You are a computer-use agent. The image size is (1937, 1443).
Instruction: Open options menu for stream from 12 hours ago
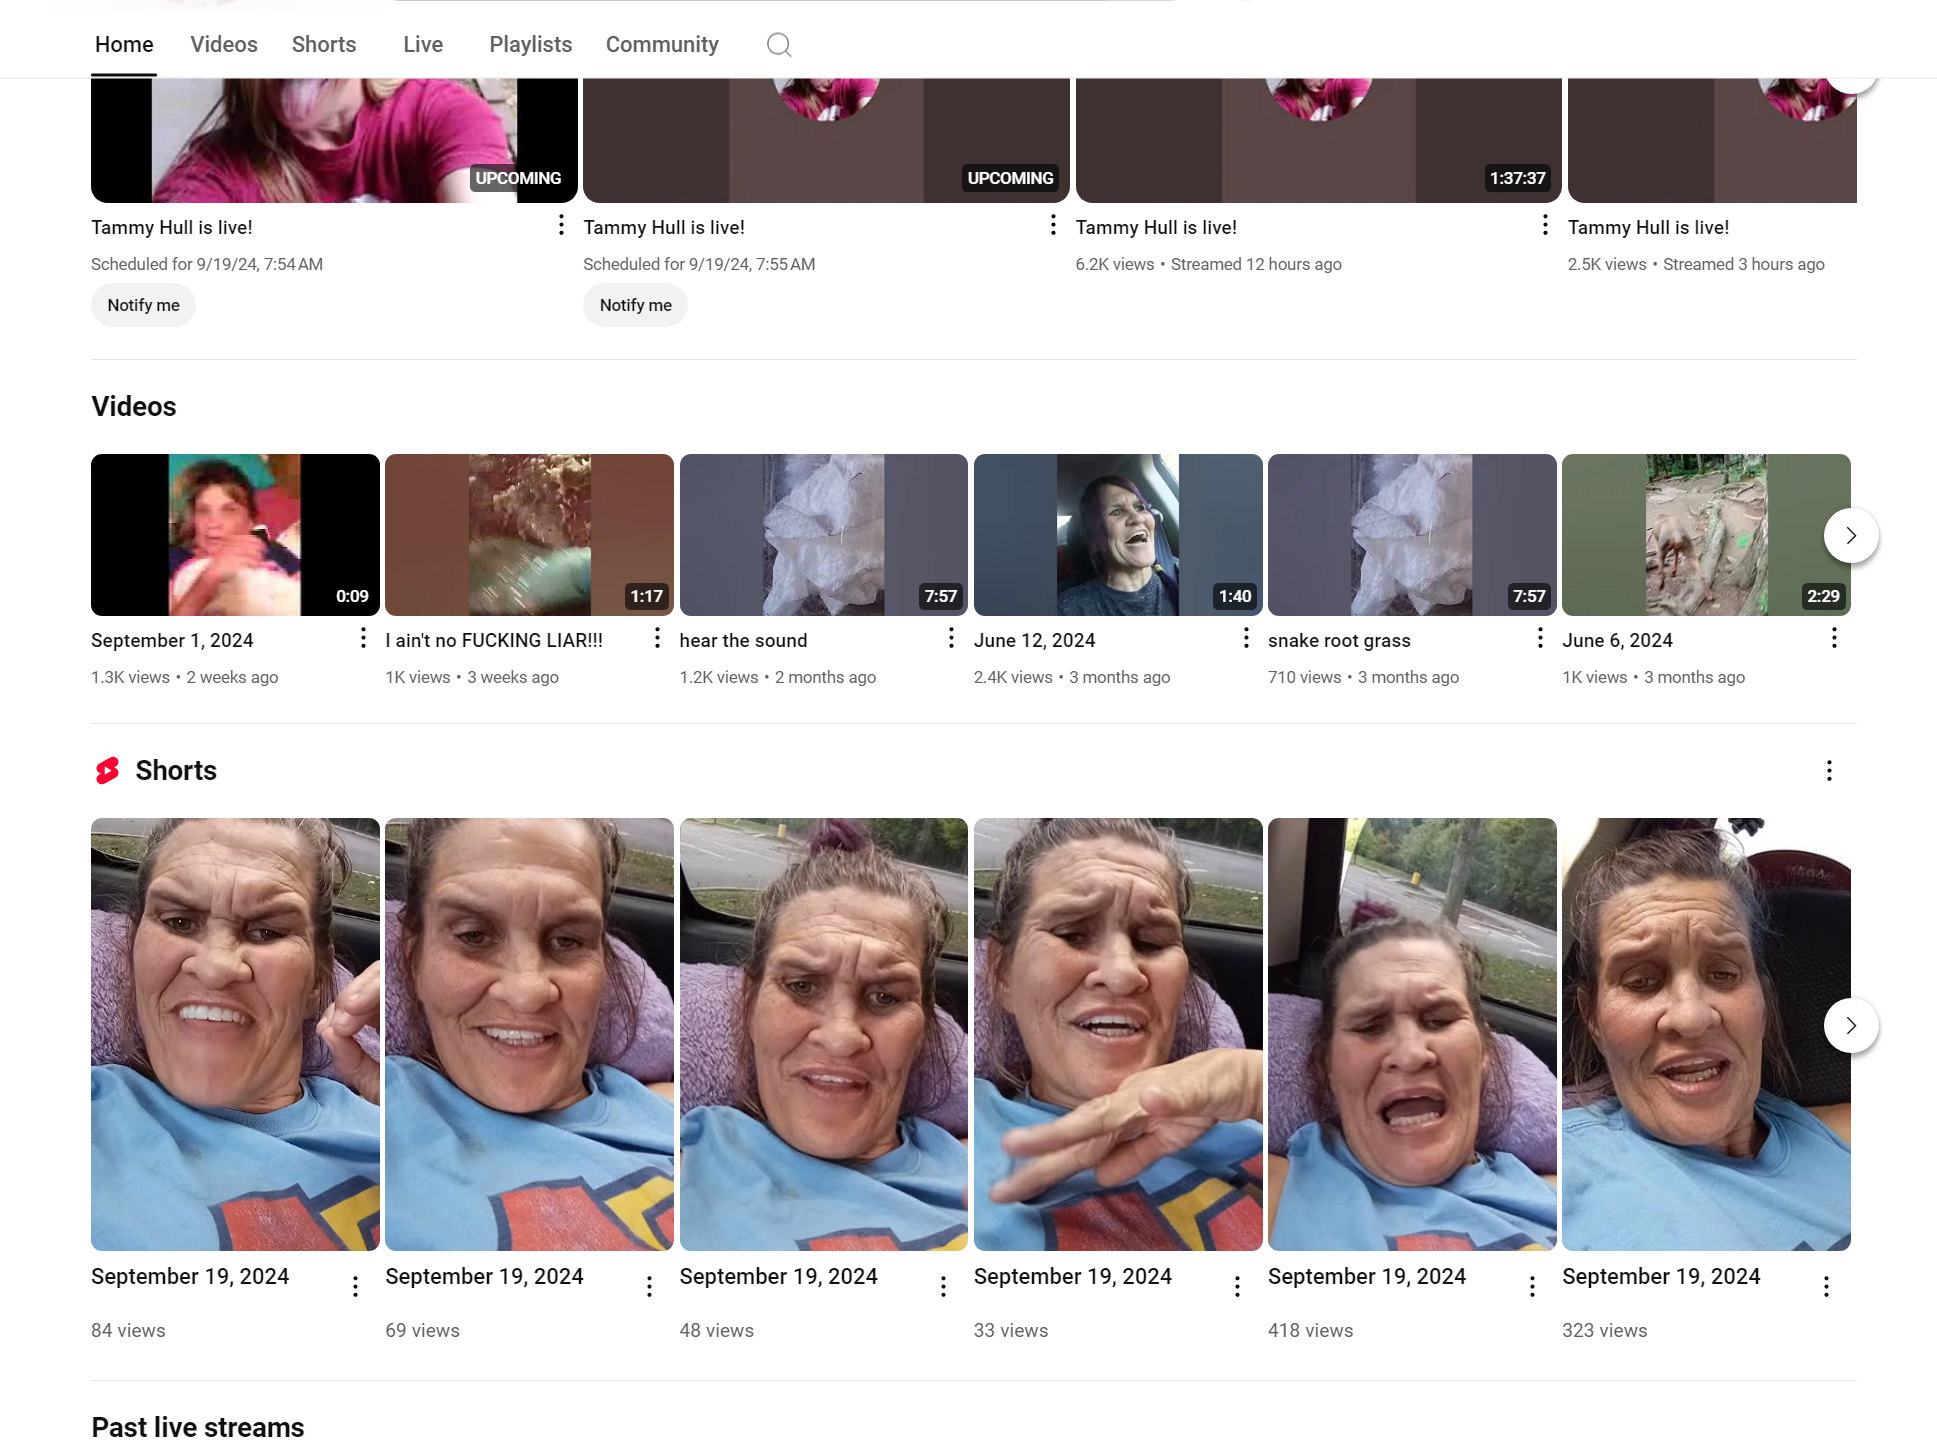[1545, 225]
